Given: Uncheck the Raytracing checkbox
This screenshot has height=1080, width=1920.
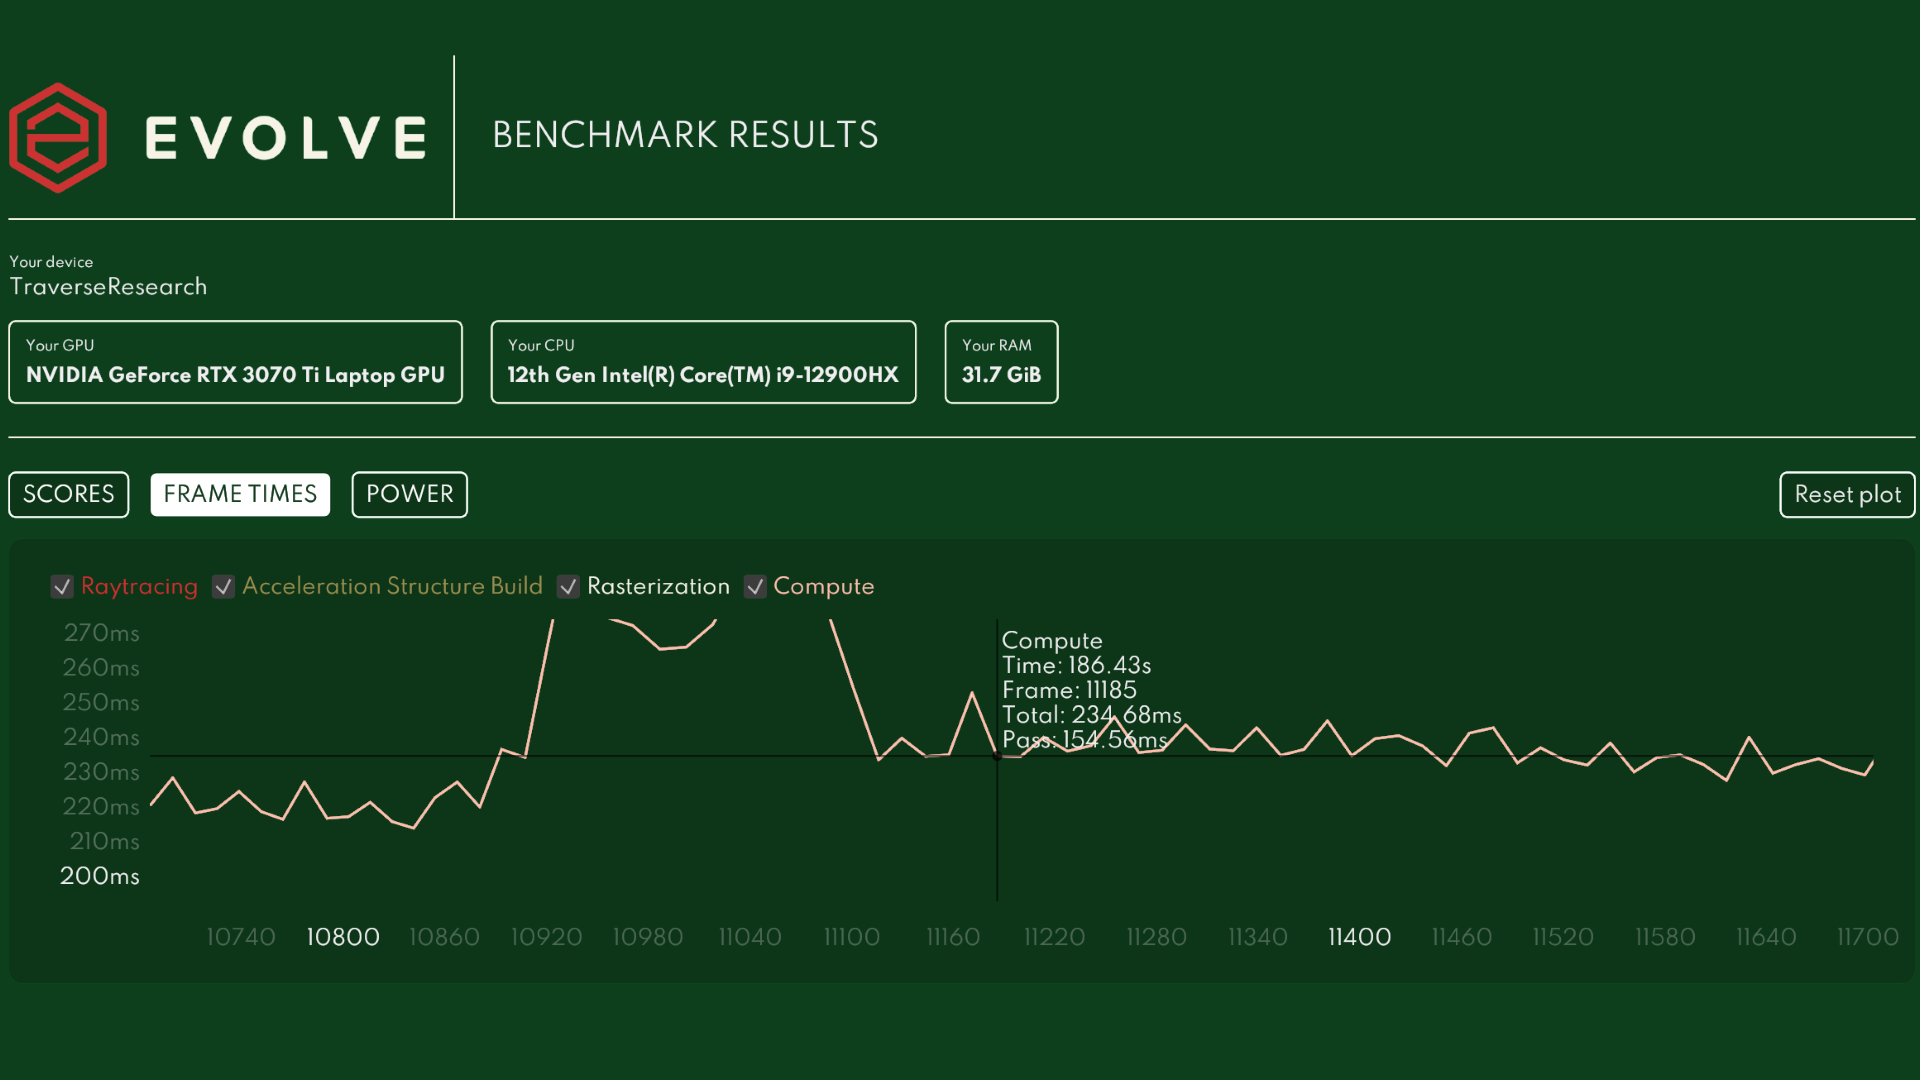Looking at the screenshot, I should [62, 587].
